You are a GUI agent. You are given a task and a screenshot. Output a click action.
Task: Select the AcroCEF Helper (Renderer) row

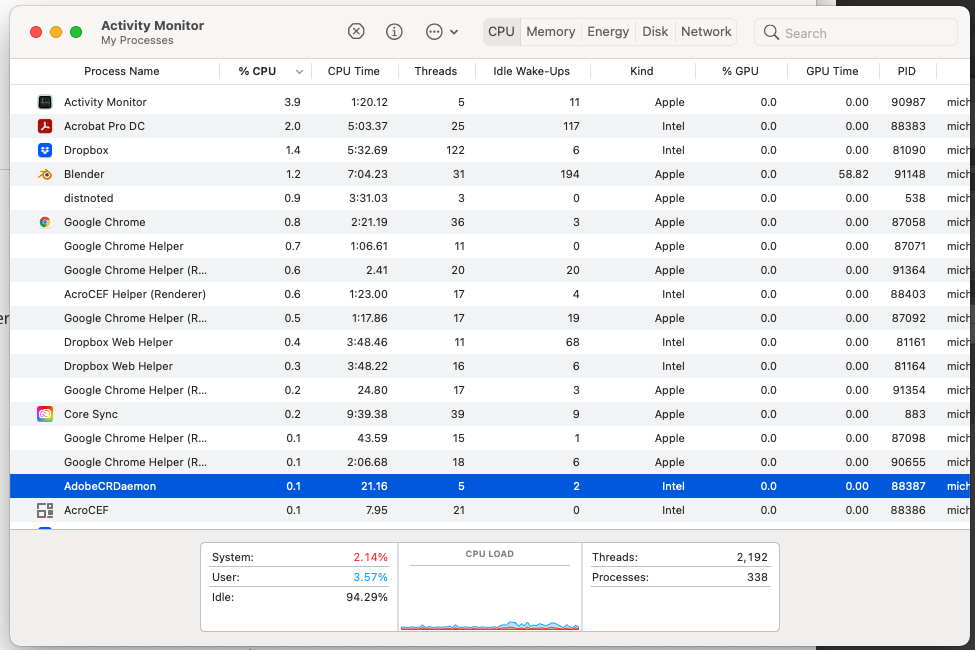(489, 294)
